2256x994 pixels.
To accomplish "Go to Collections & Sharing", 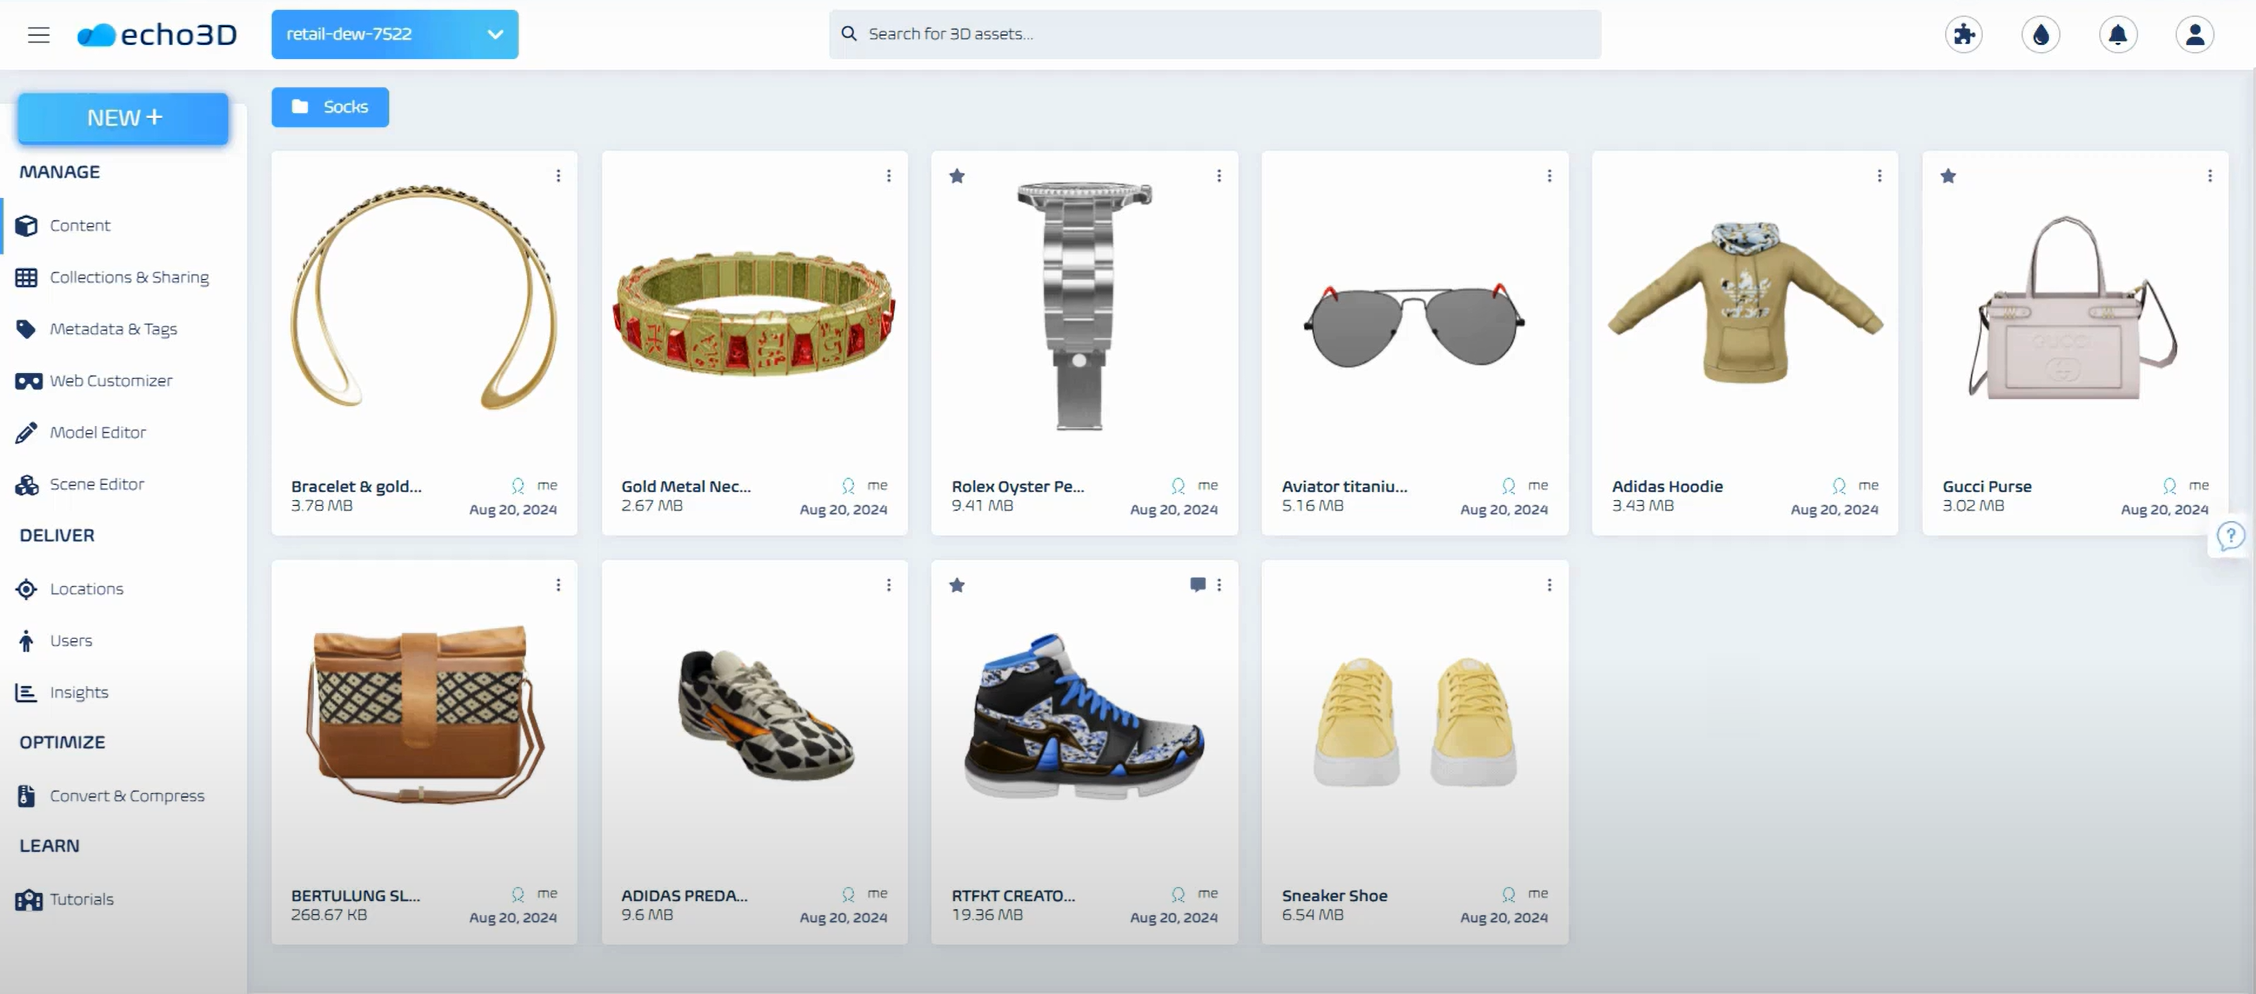I will pos(129,277).
